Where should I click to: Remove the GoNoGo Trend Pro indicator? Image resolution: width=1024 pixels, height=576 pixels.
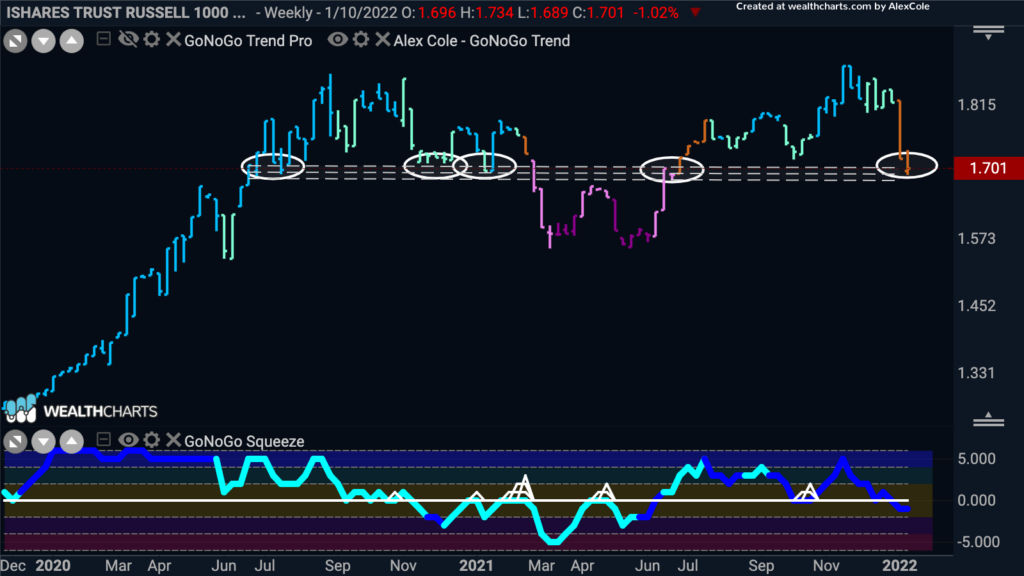click(x=173, y=40)
